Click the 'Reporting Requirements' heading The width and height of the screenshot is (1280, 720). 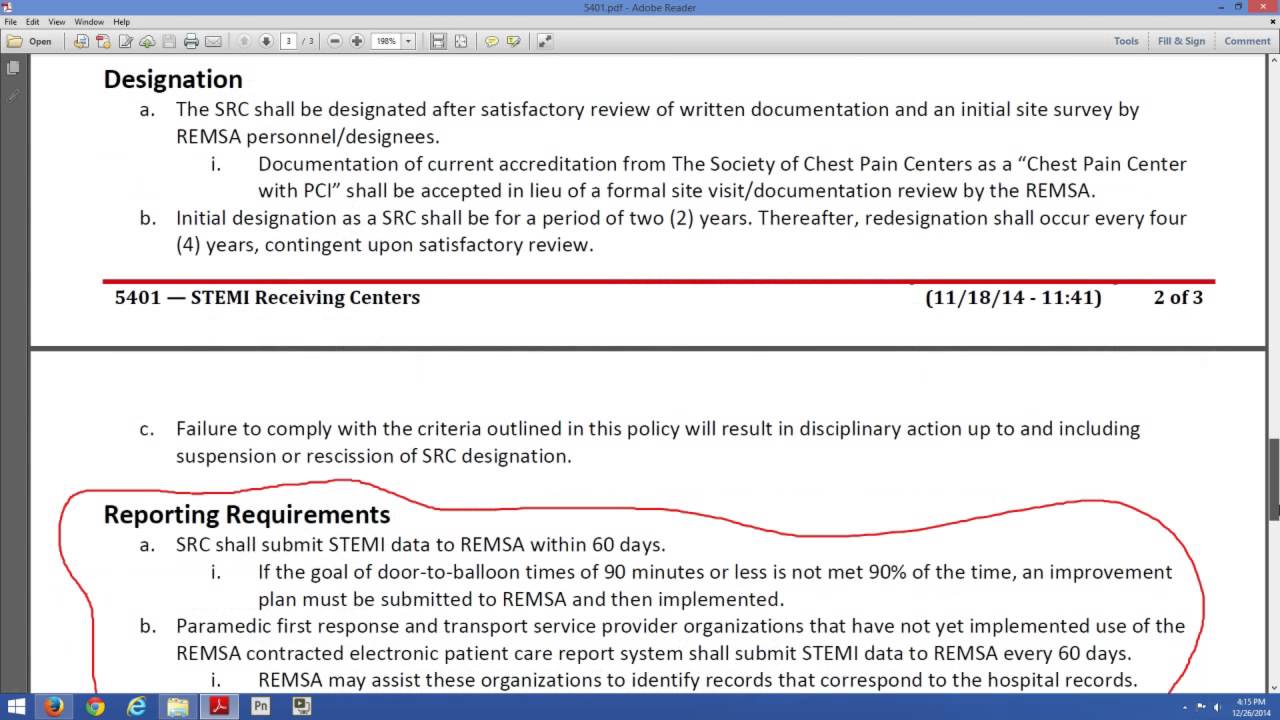coord(247,515)
